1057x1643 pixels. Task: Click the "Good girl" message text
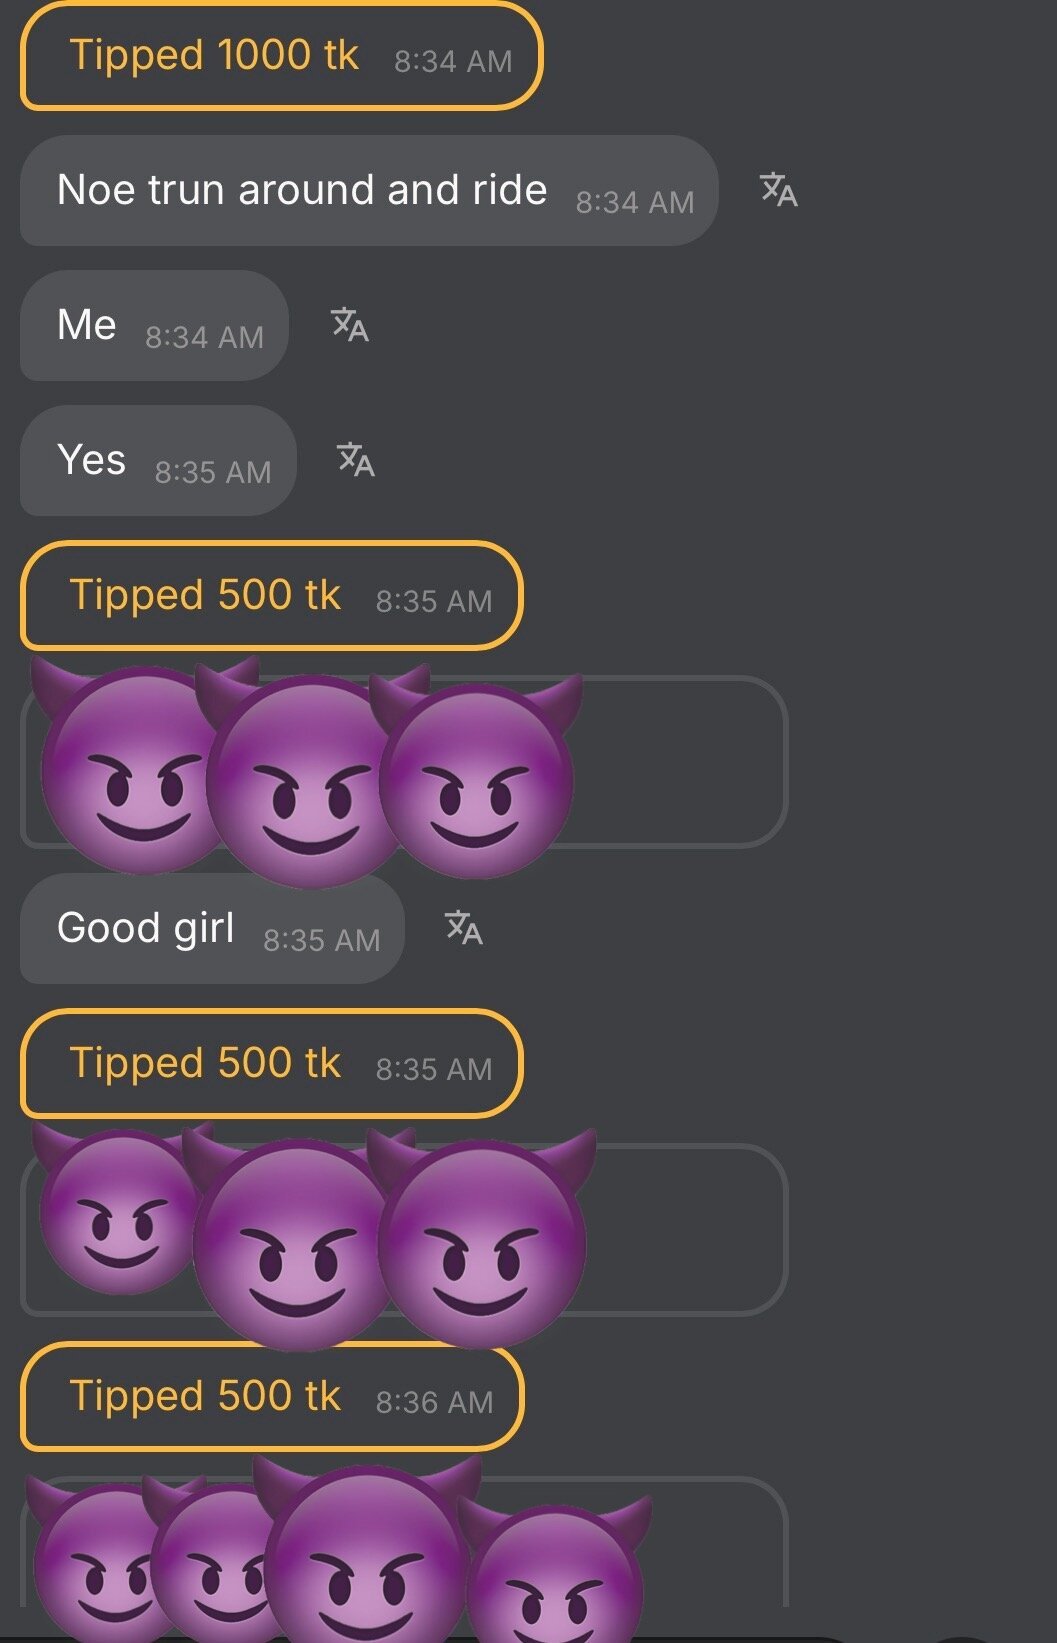[x=146, y=928]
